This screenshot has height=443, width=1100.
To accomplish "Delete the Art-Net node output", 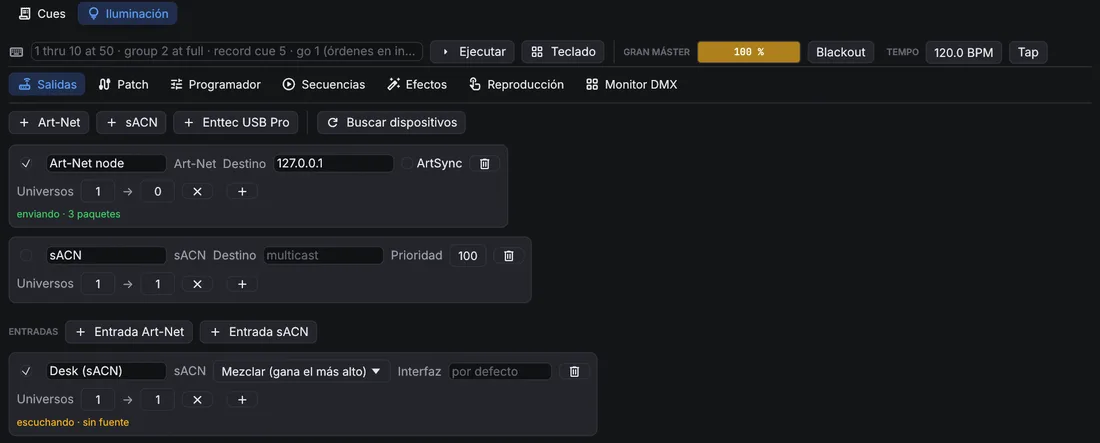I will click(x=484, y=164).
